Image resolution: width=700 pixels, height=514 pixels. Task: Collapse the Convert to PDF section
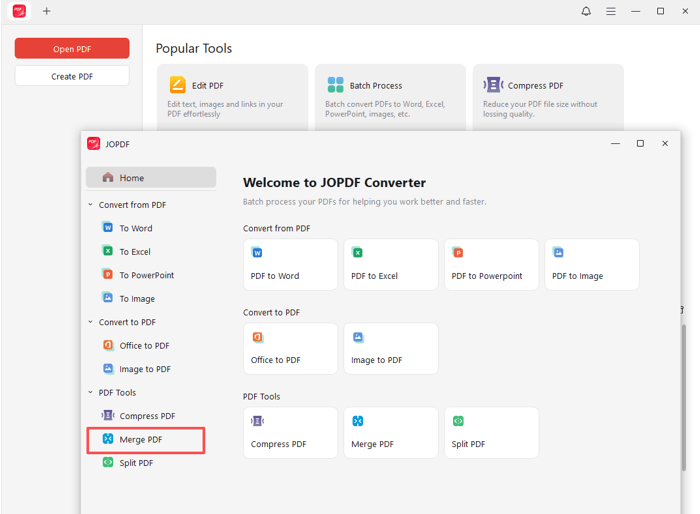(90, 322)
